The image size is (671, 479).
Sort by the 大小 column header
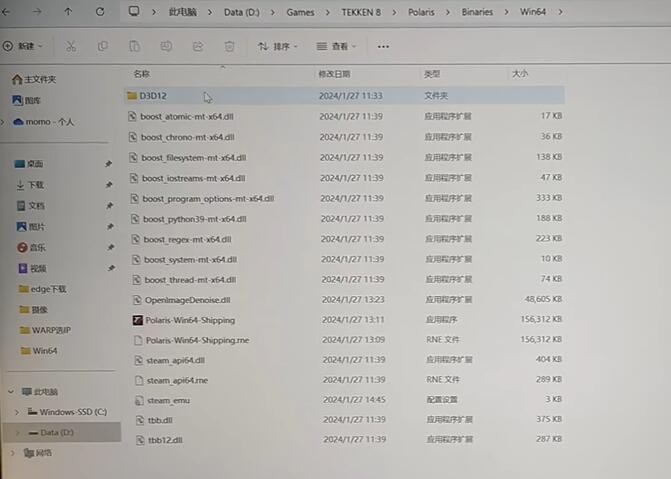(x=520, y=74)
